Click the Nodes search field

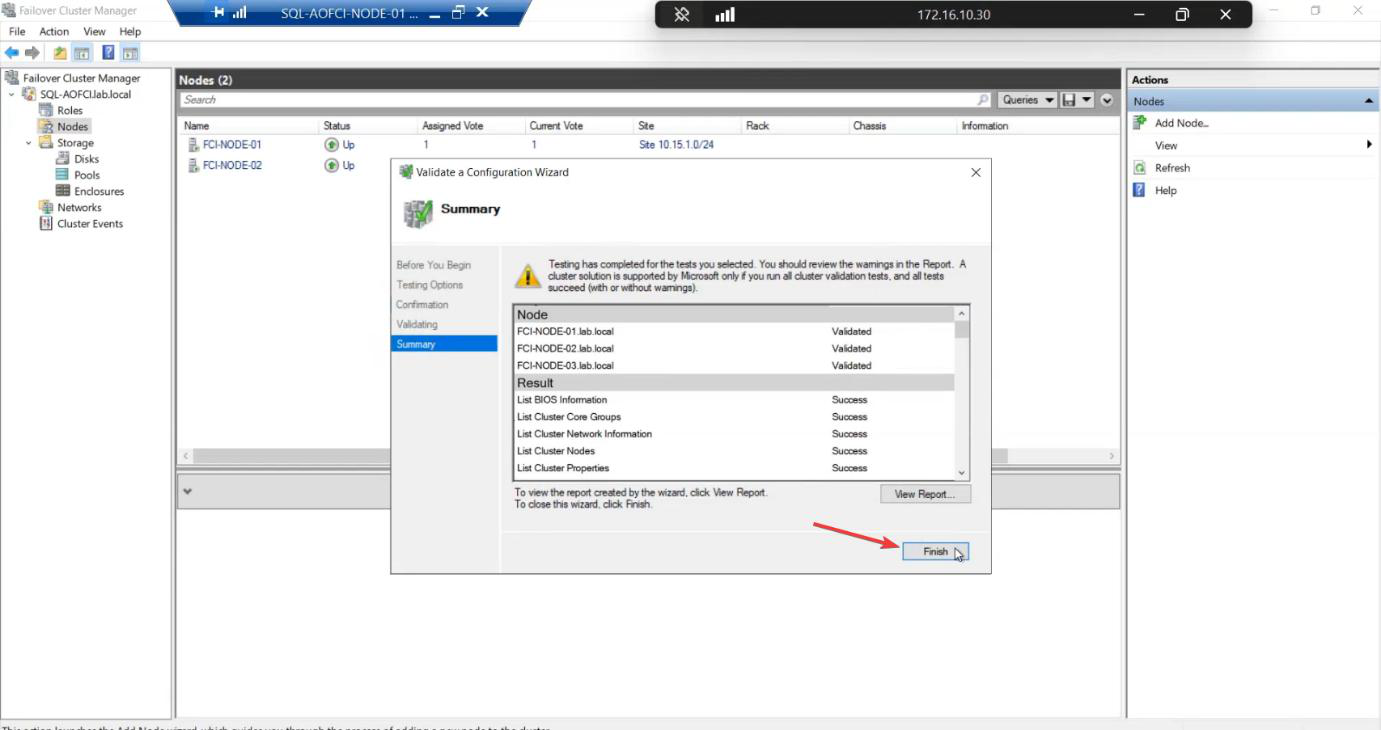click(x=577, y=100)
